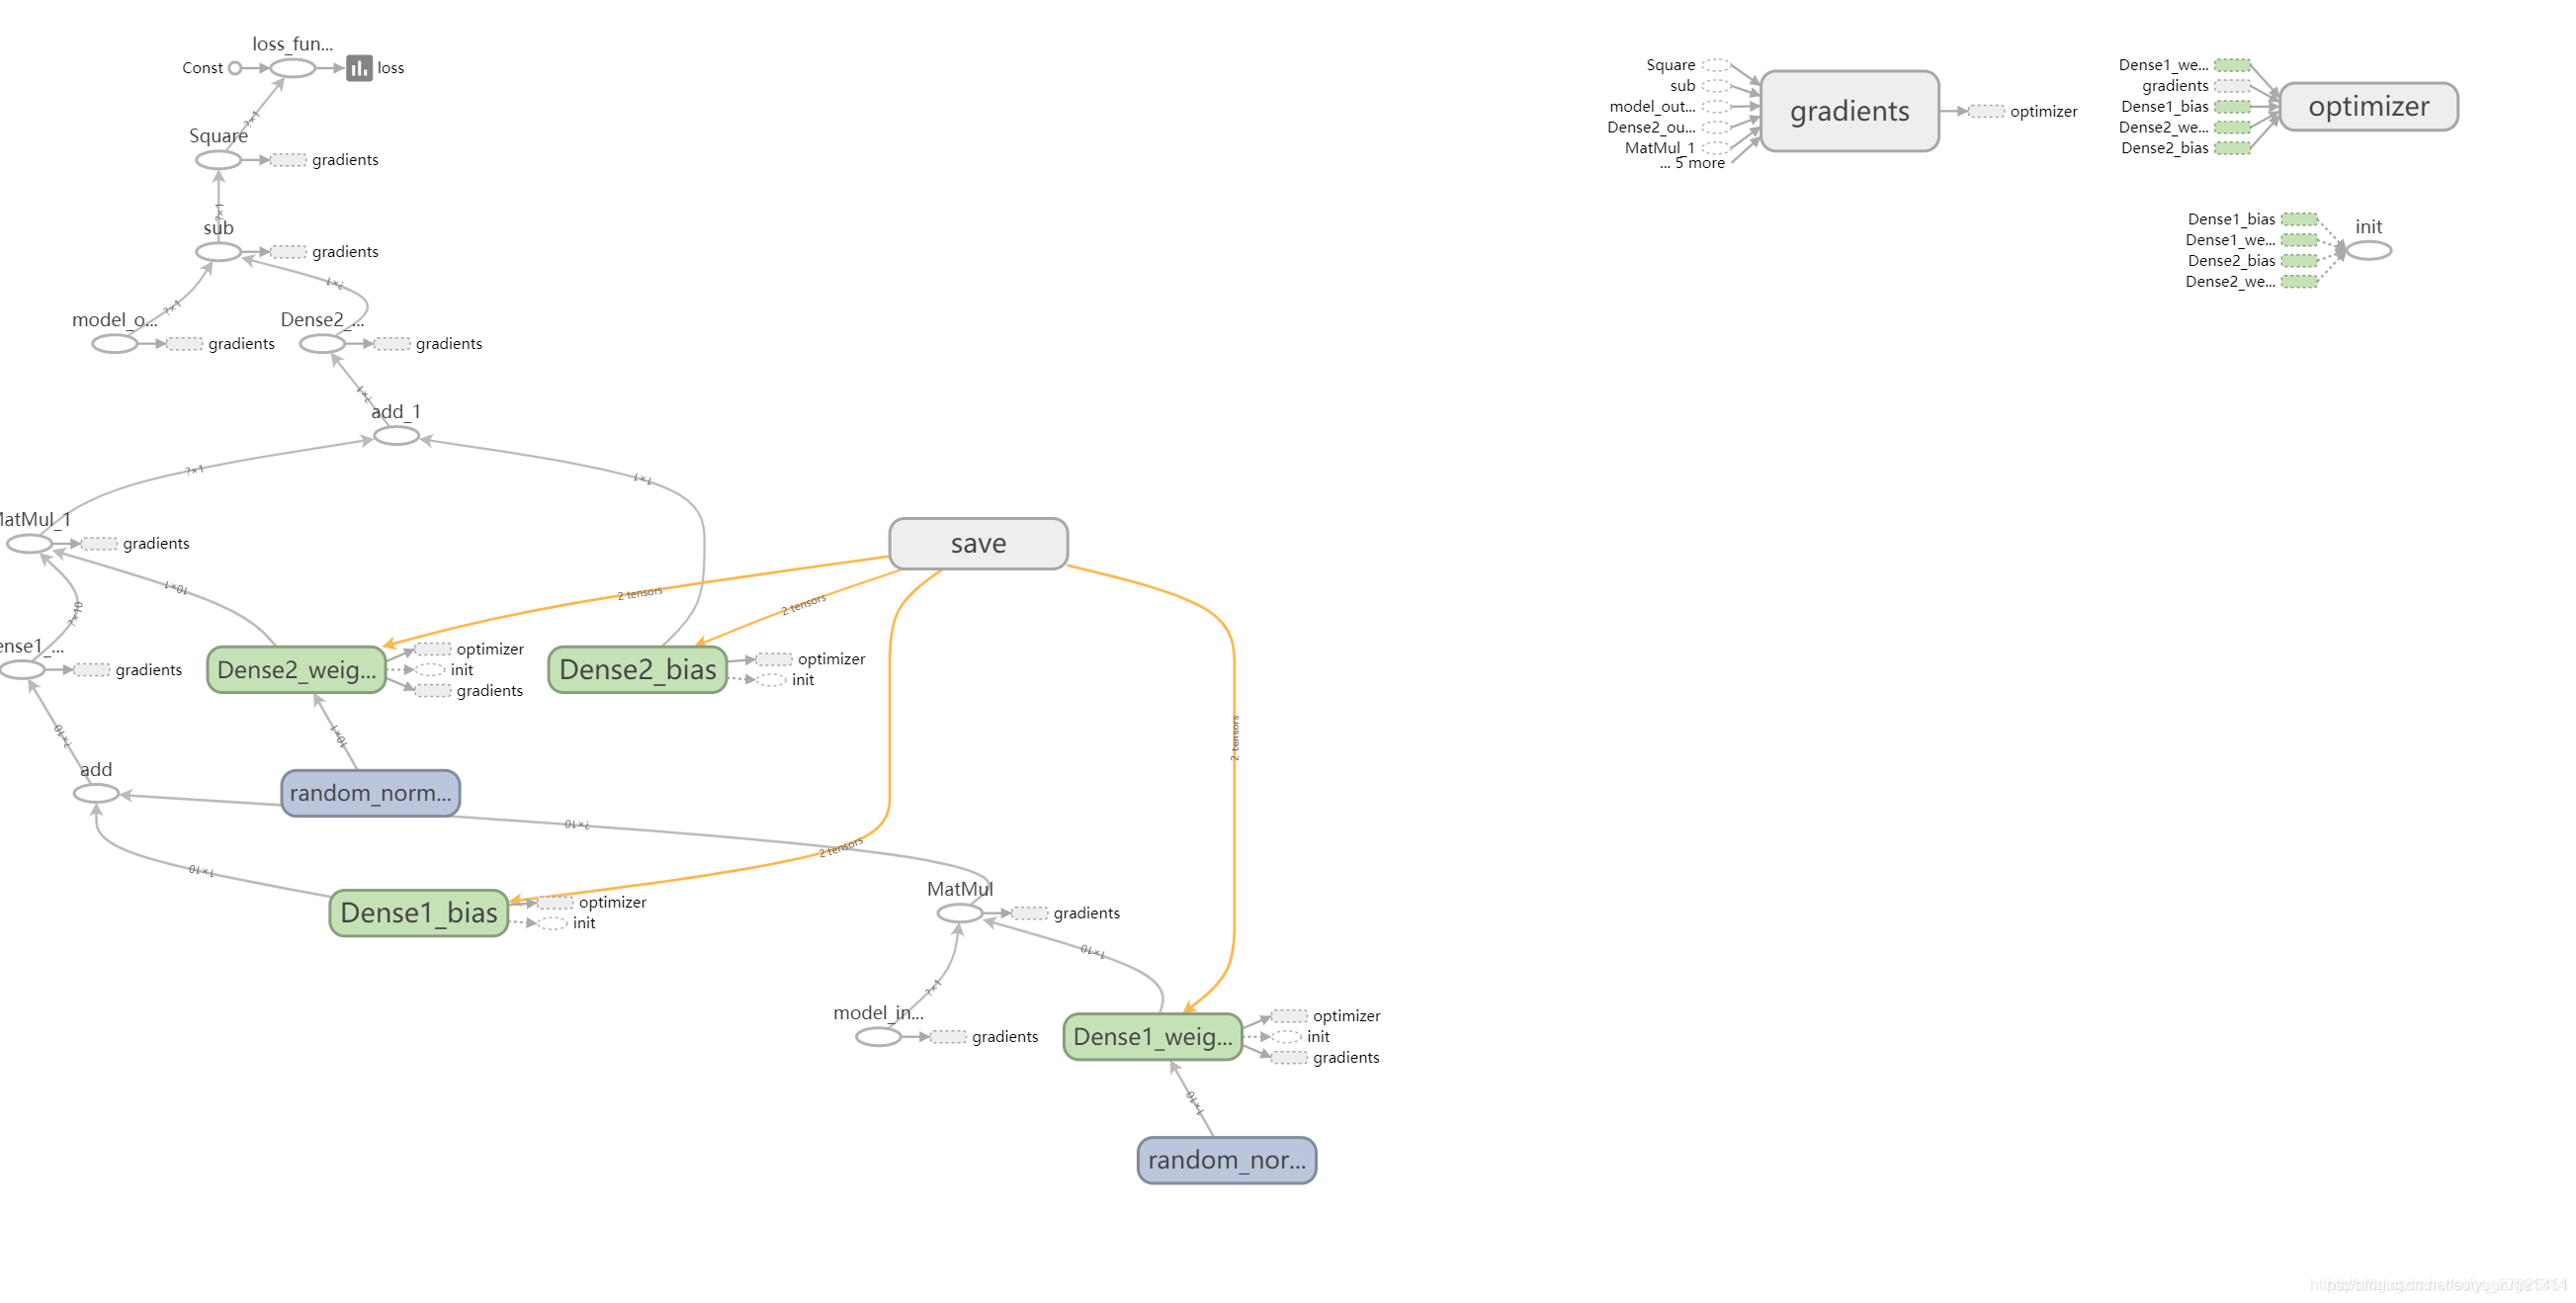Select the Square op ellipse
The image size is (2576, 1303).
[218, 160]
